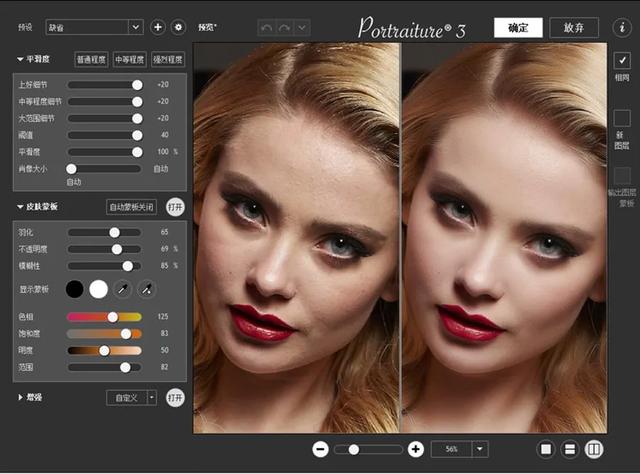Click the 放弃 cancel button
640x474 pixels.
coord(574,27)
